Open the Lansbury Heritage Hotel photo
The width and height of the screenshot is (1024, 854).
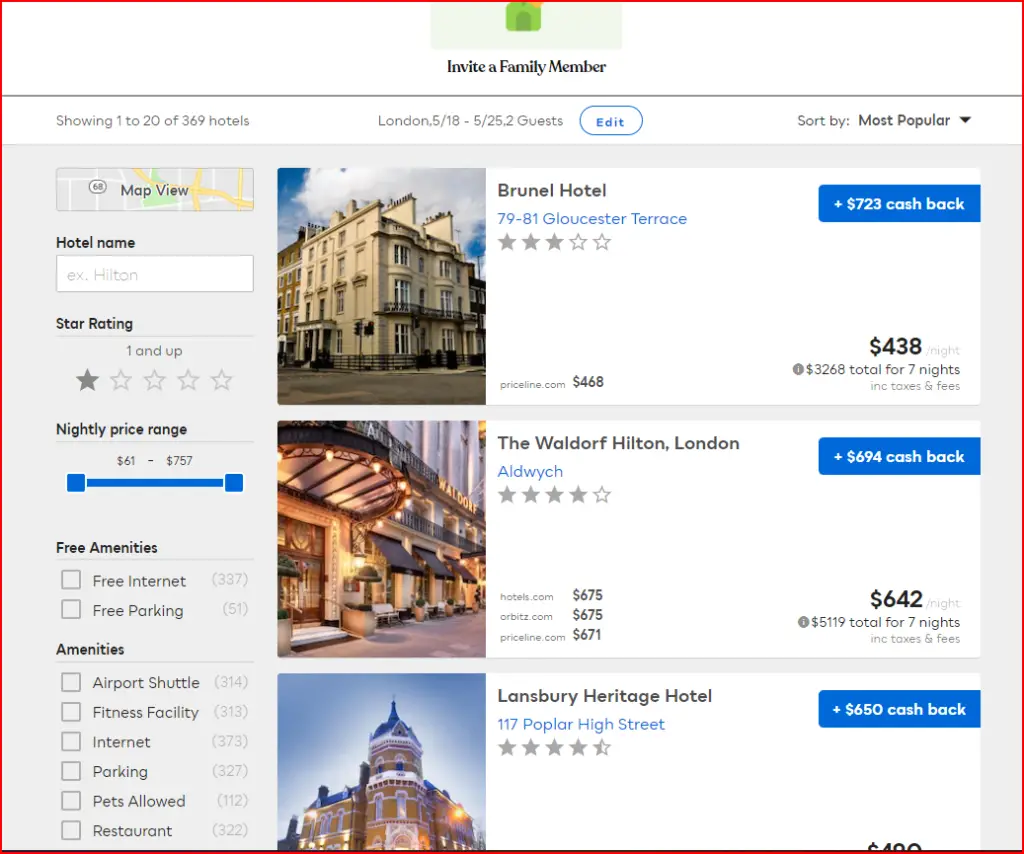coord(381,762)
